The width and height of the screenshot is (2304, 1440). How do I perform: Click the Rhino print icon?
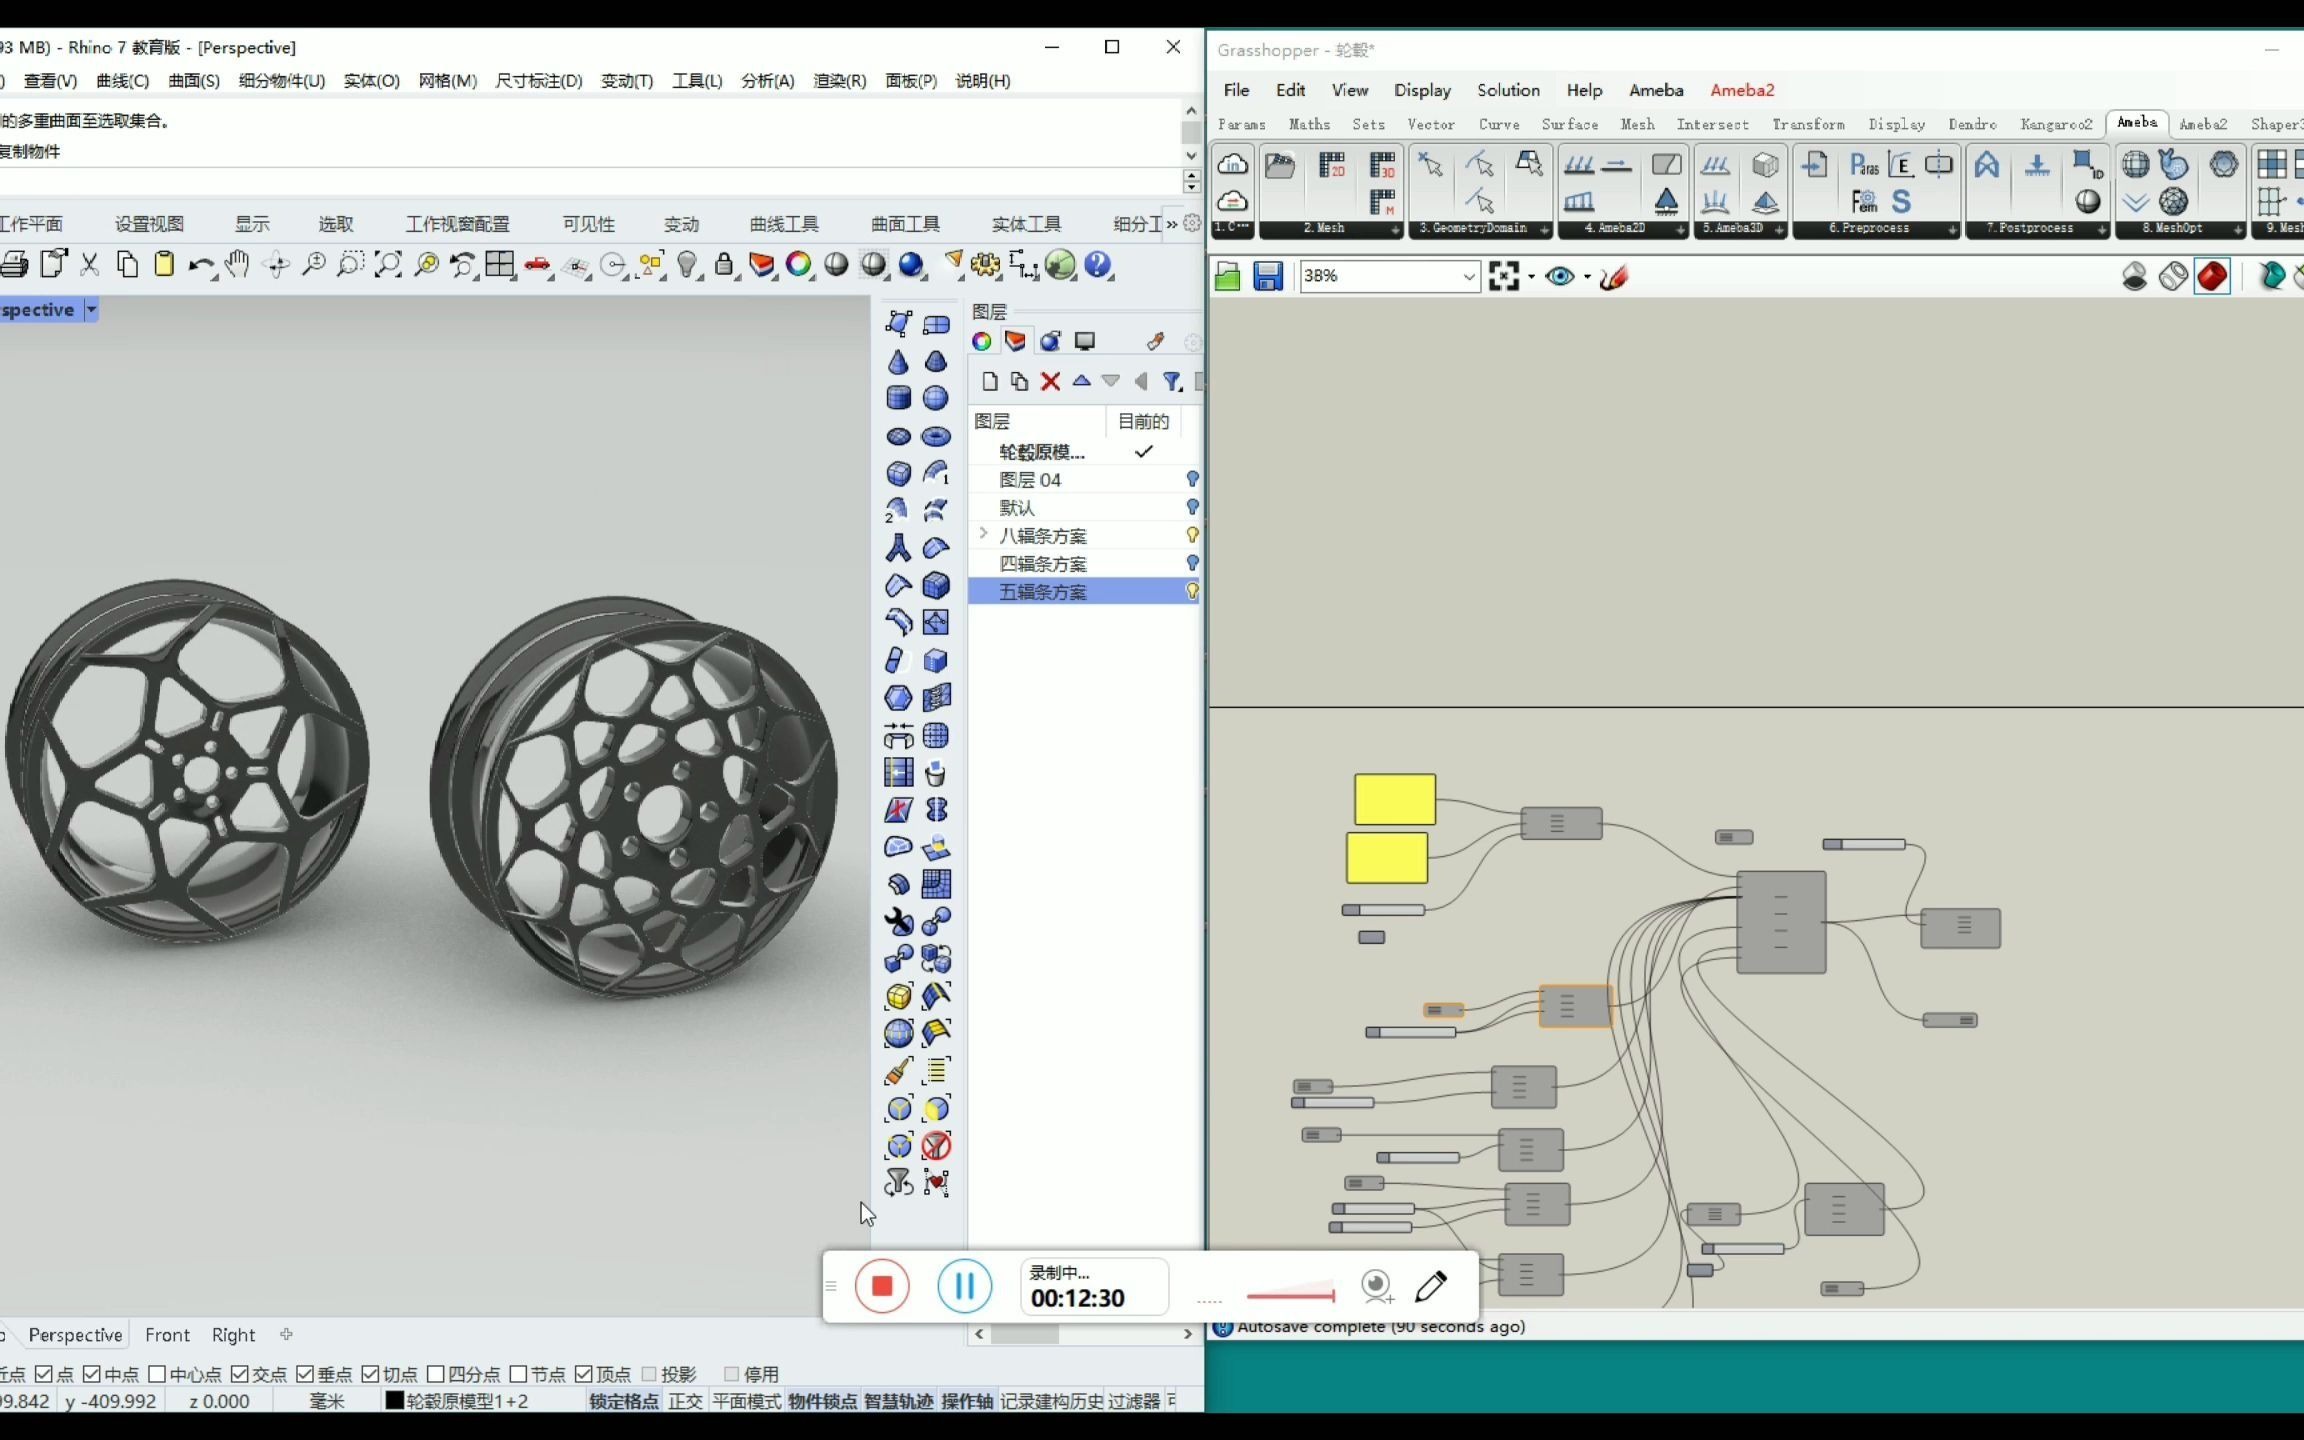tap(14, 265)
